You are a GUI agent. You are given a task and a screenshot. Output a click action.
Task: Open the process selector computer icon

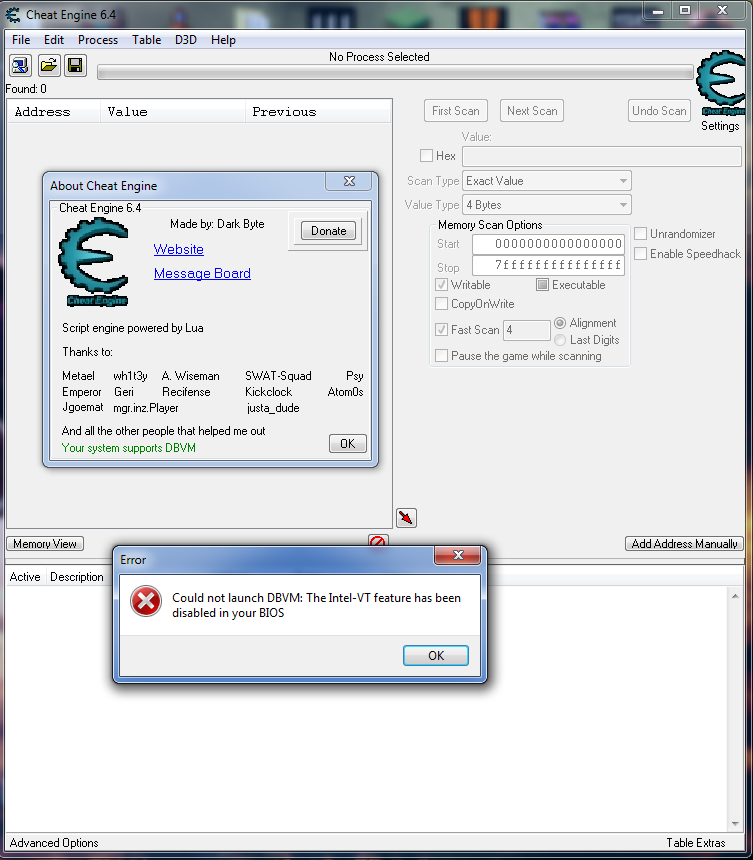tap(20, 66)
